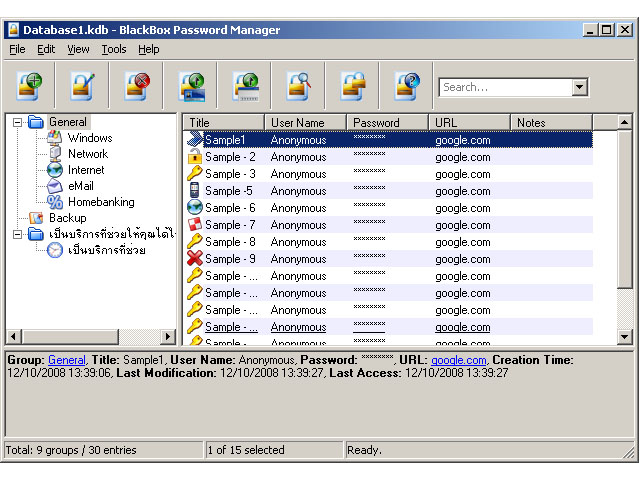Click the eMail envelope group icon
This screenshot has height=480, width=640.
54,186
